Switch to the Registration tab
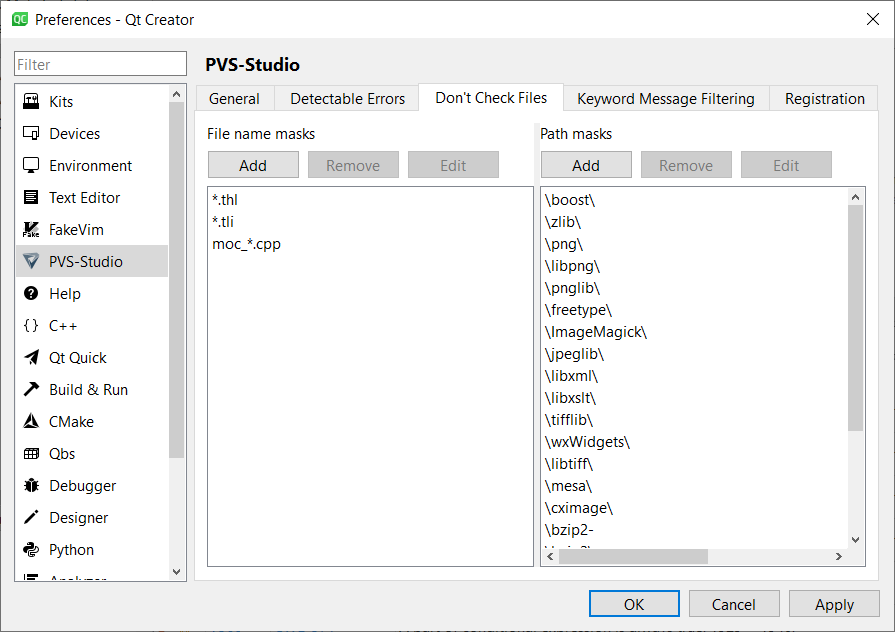 coord(823,98)
